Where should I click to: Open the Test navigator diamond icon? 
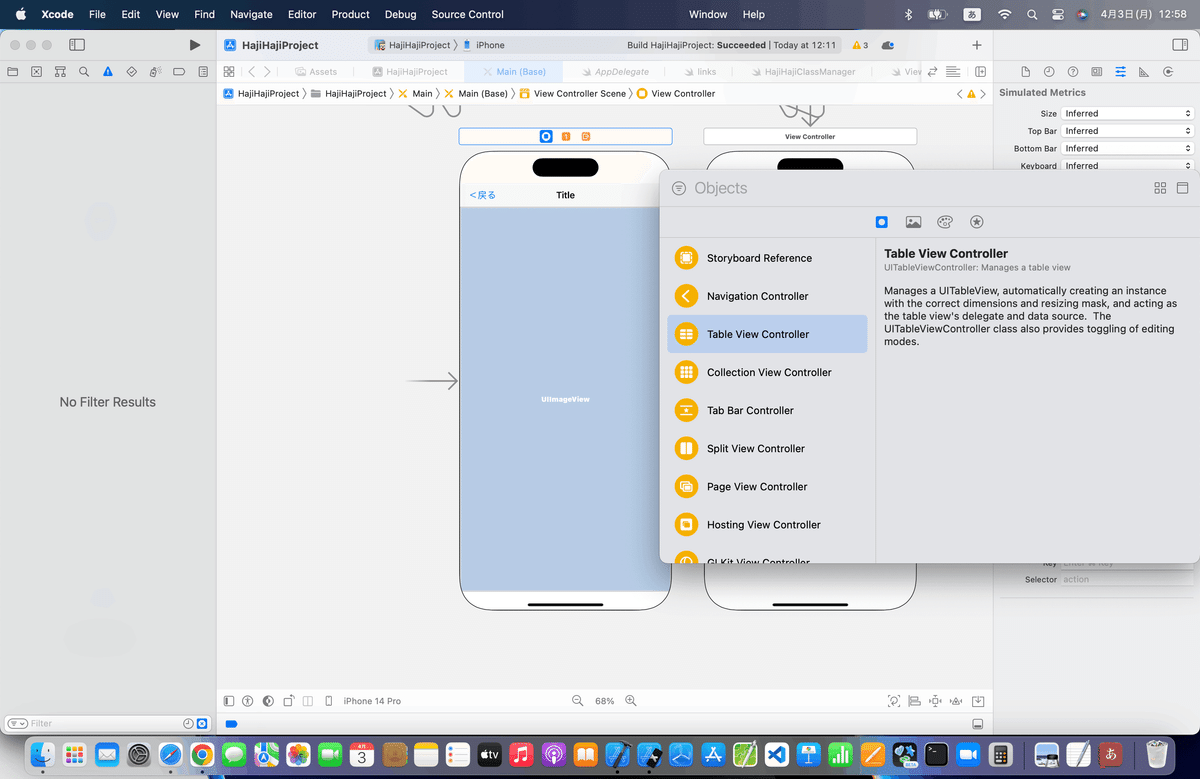(131, 72)
